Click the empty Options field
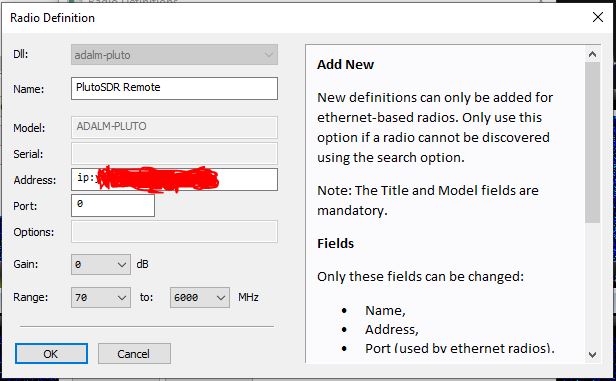The height and width of the screenshot is (381, 616). pyautogui.click(x=174, y=232)
